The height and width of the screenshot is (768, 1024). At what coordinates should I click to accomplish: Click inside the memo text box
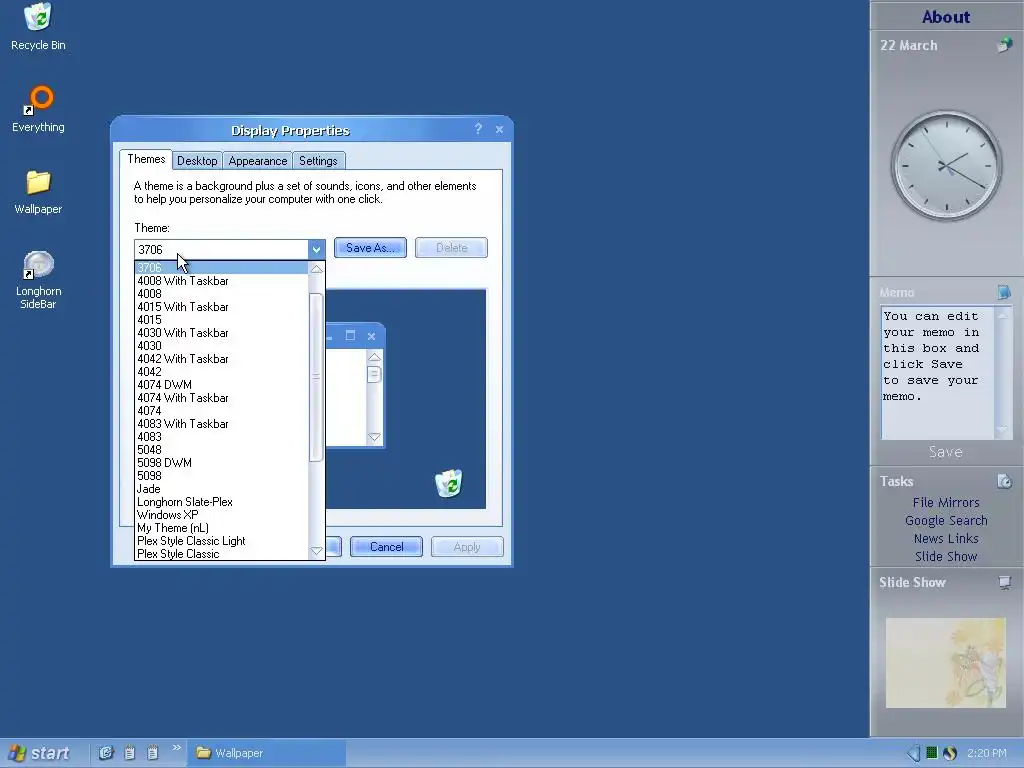(x=937, y=372)
